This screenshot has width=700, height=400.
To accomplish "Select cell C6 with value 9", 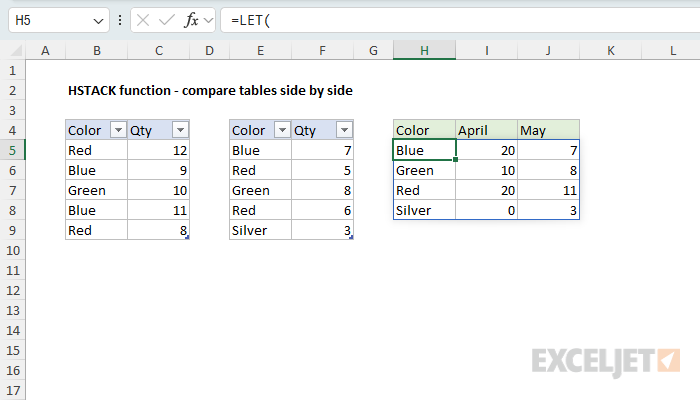I will coord(158,170).
